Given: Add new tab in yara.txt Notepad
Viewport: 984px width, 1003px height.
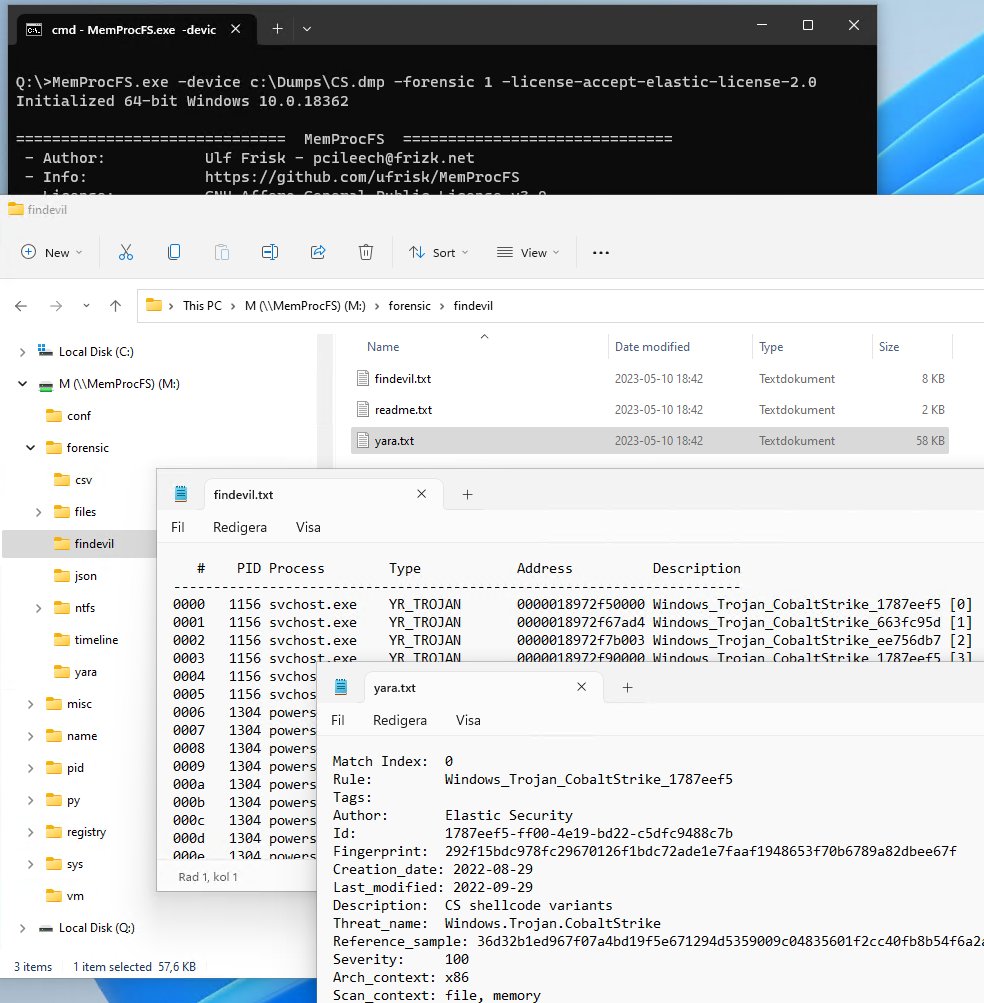Looking at the screenshot, I should pyautogui.click(x=628, y=688).
